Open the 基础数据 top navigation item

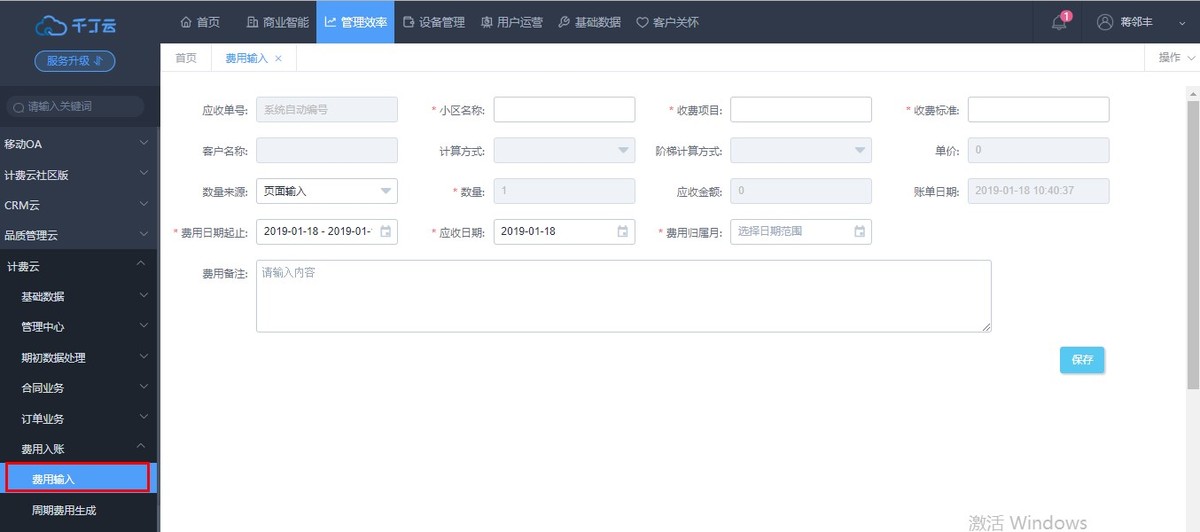[589, 22]
